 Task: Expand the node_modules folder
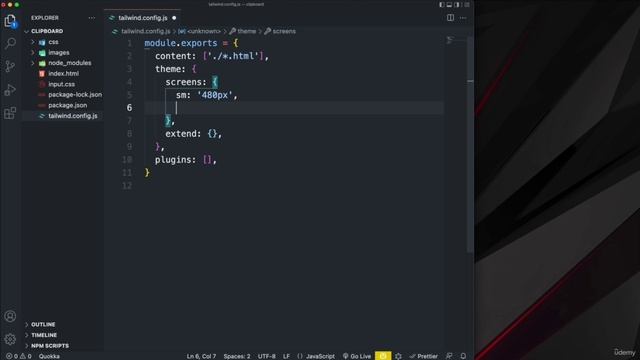pos(69,63)
